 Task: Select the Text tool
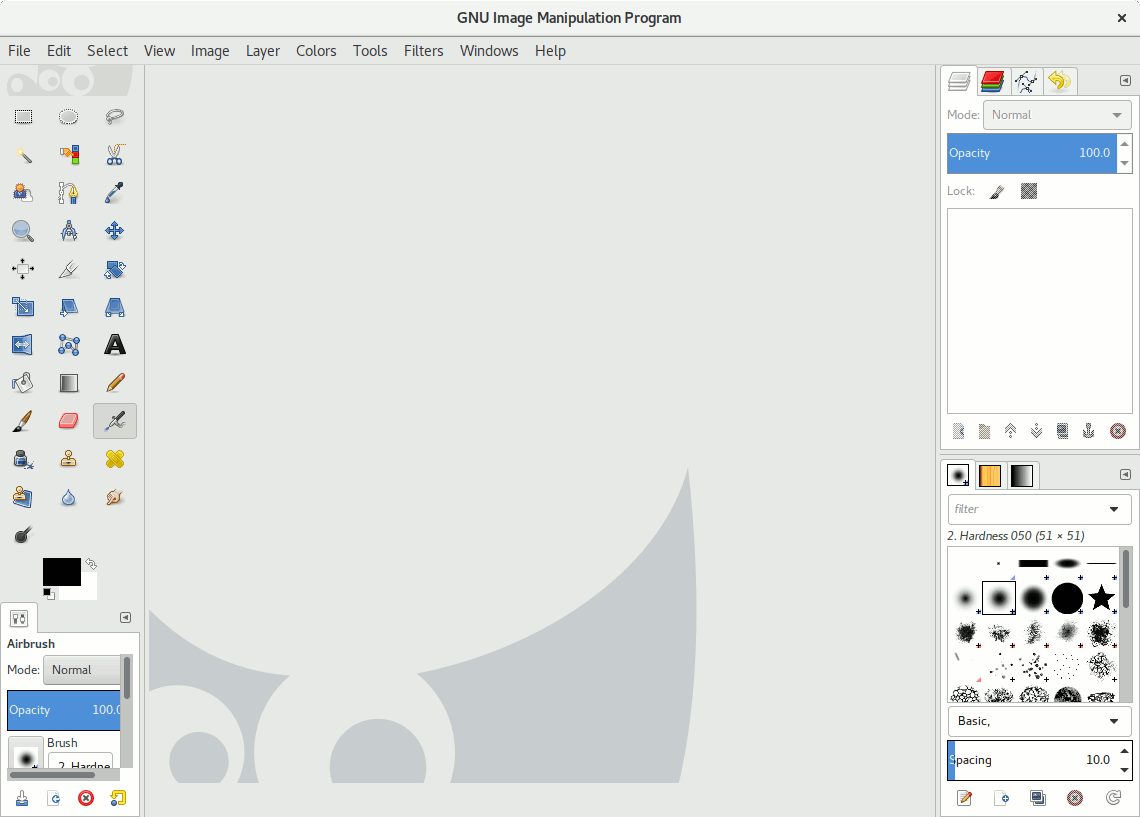(114, 345)
